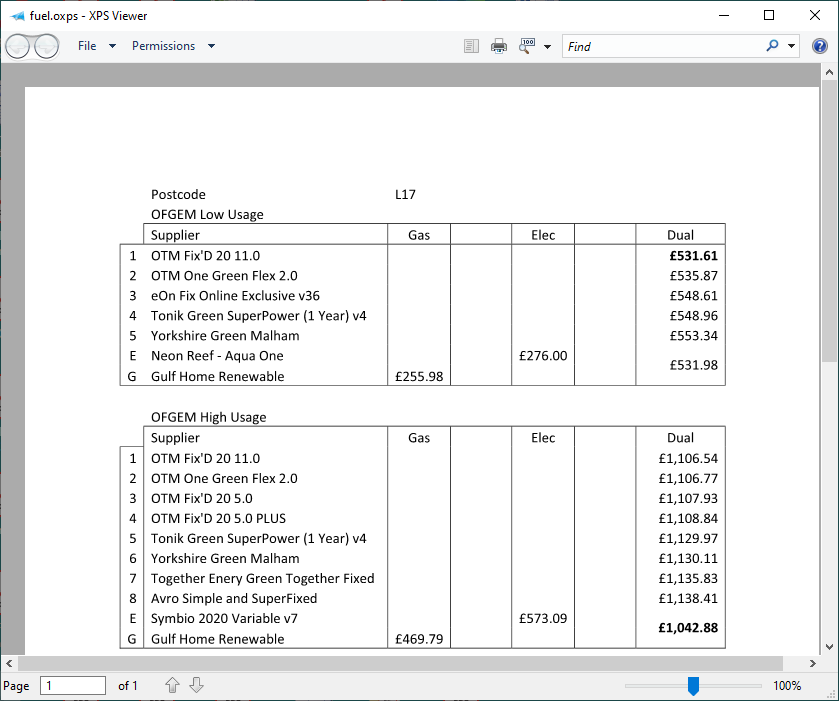
Task: Click the '£531.98' combined dual price
Action: click(x=693, y=365)
